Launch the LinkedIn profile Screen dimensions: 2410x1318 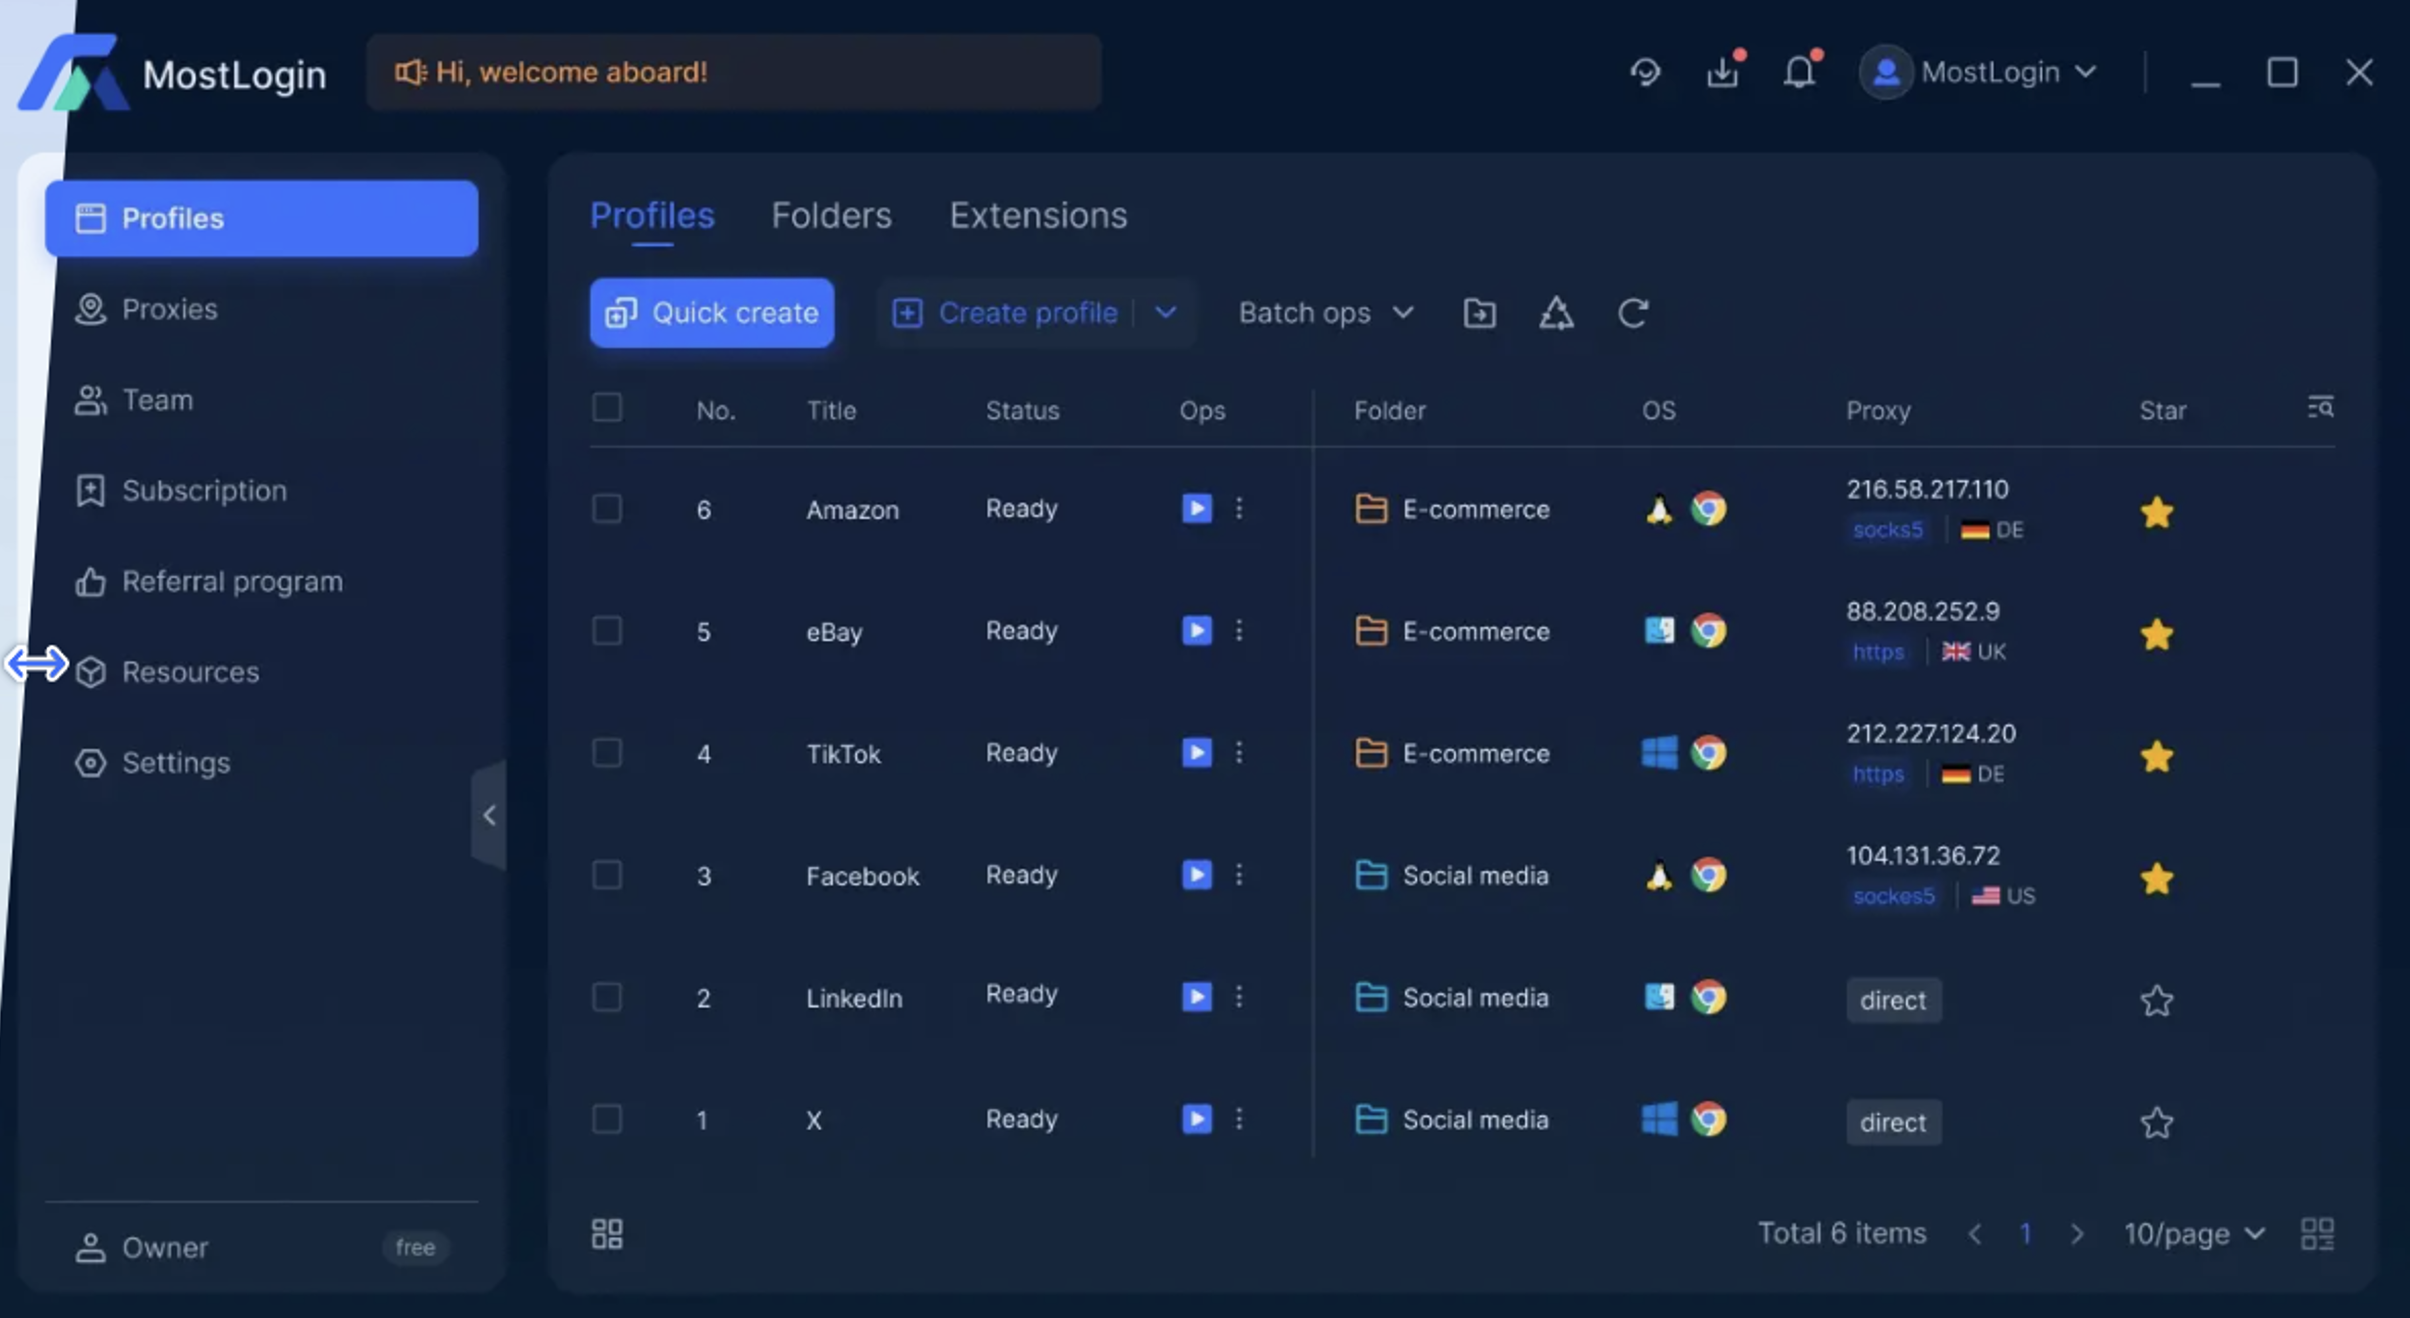pos(1196,996)
